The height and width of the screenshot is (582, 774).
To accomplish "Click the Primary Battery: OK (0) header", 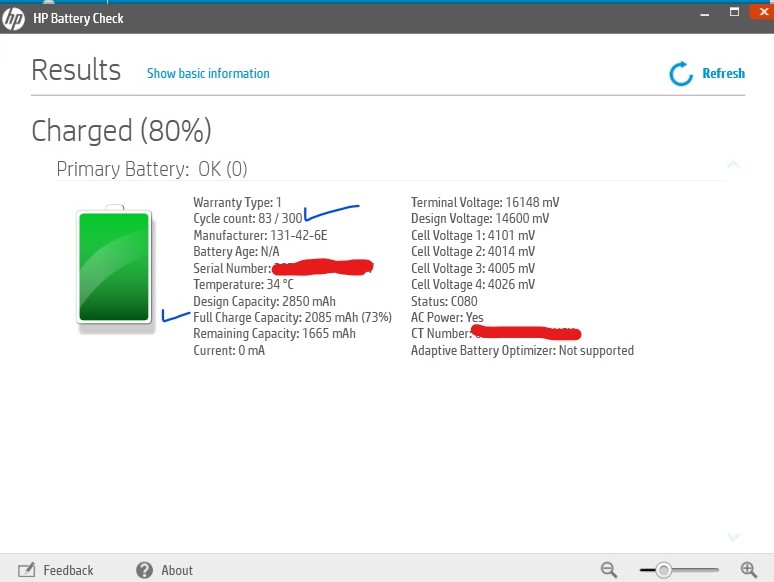I will [x=152, y=169].
